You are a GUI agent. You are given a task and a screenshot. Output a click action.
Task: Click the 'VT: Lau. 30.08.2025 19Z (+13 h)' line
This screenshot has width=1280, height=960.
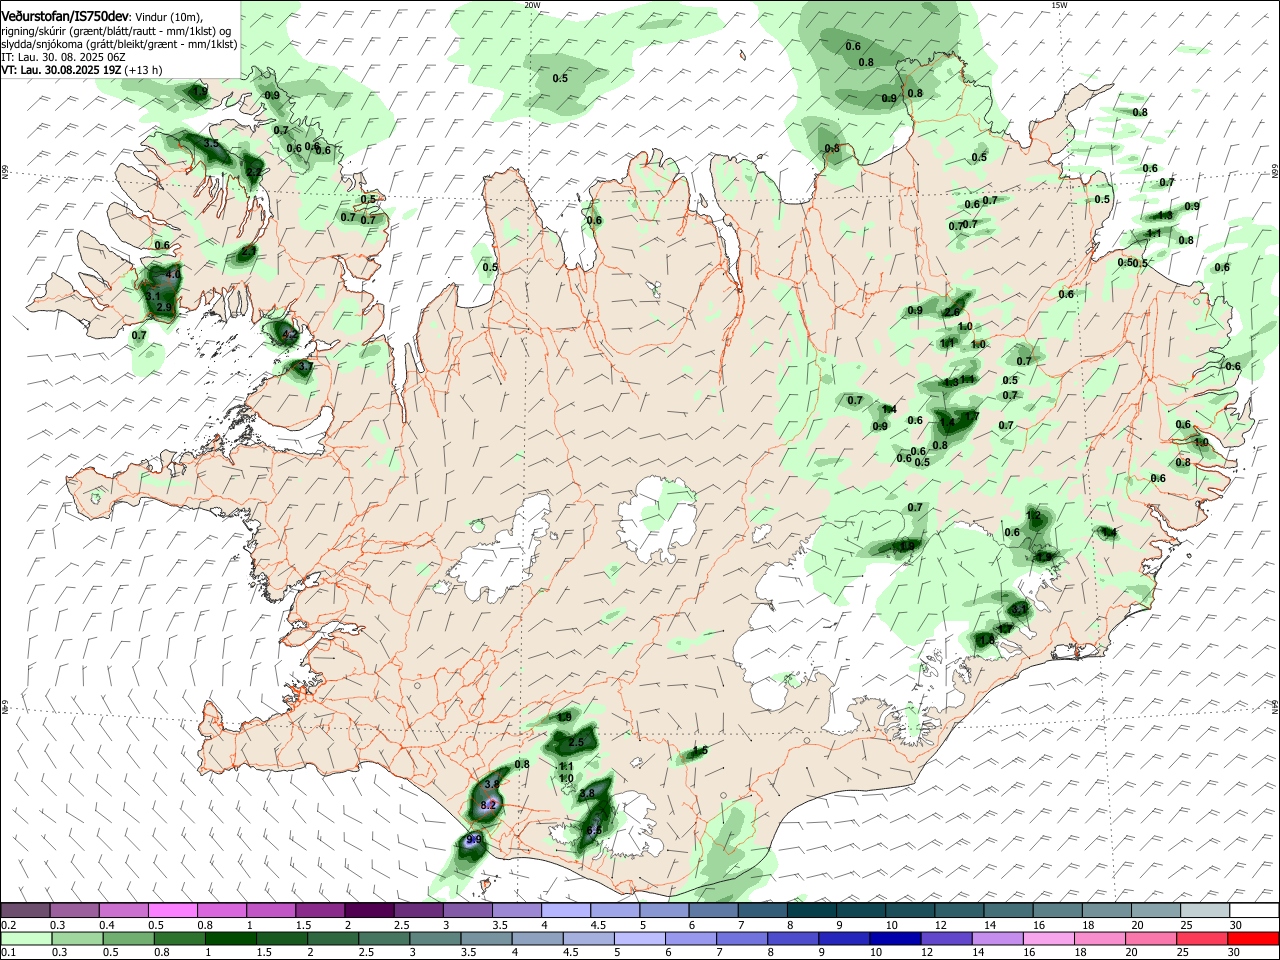click(81, 70)
